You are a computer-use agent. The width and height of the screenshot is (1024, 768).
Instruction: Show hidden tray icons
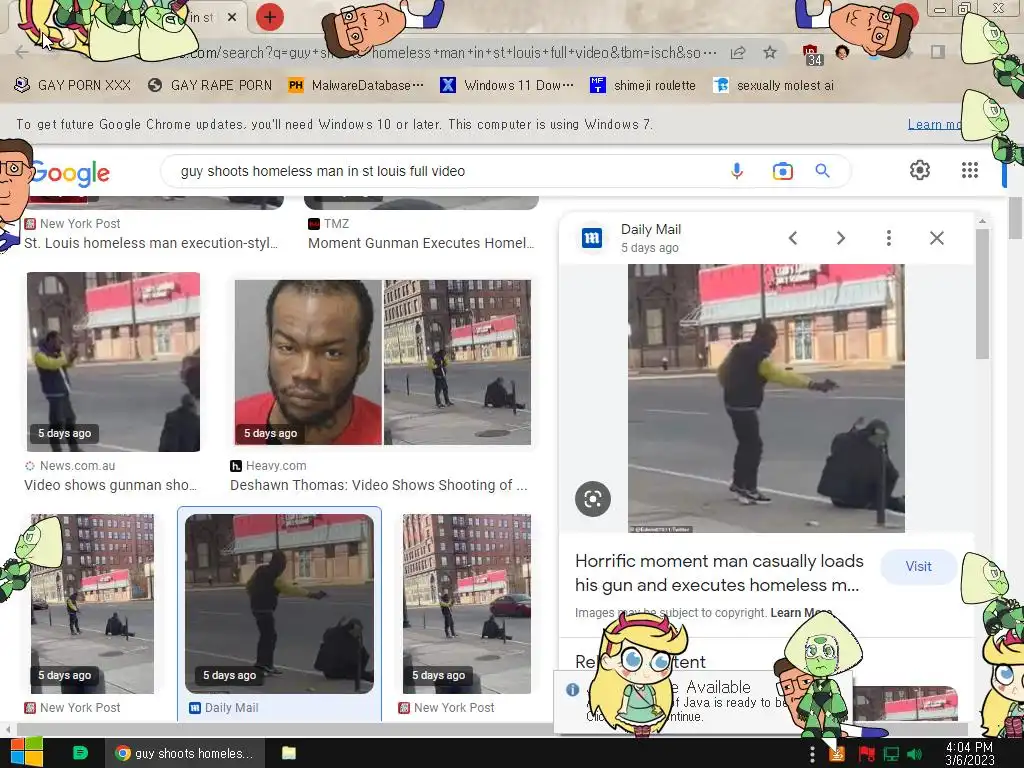[812, 754]
